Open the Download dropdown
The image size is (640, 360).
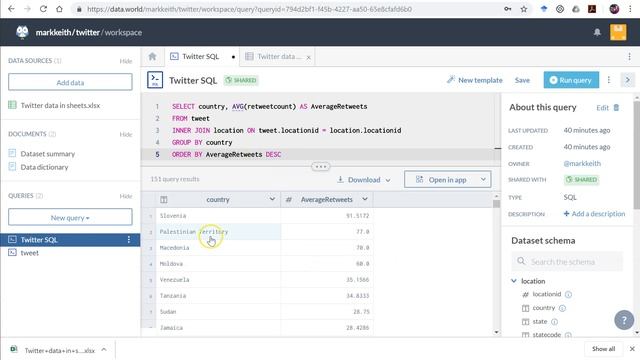click(x=364, y=180)
